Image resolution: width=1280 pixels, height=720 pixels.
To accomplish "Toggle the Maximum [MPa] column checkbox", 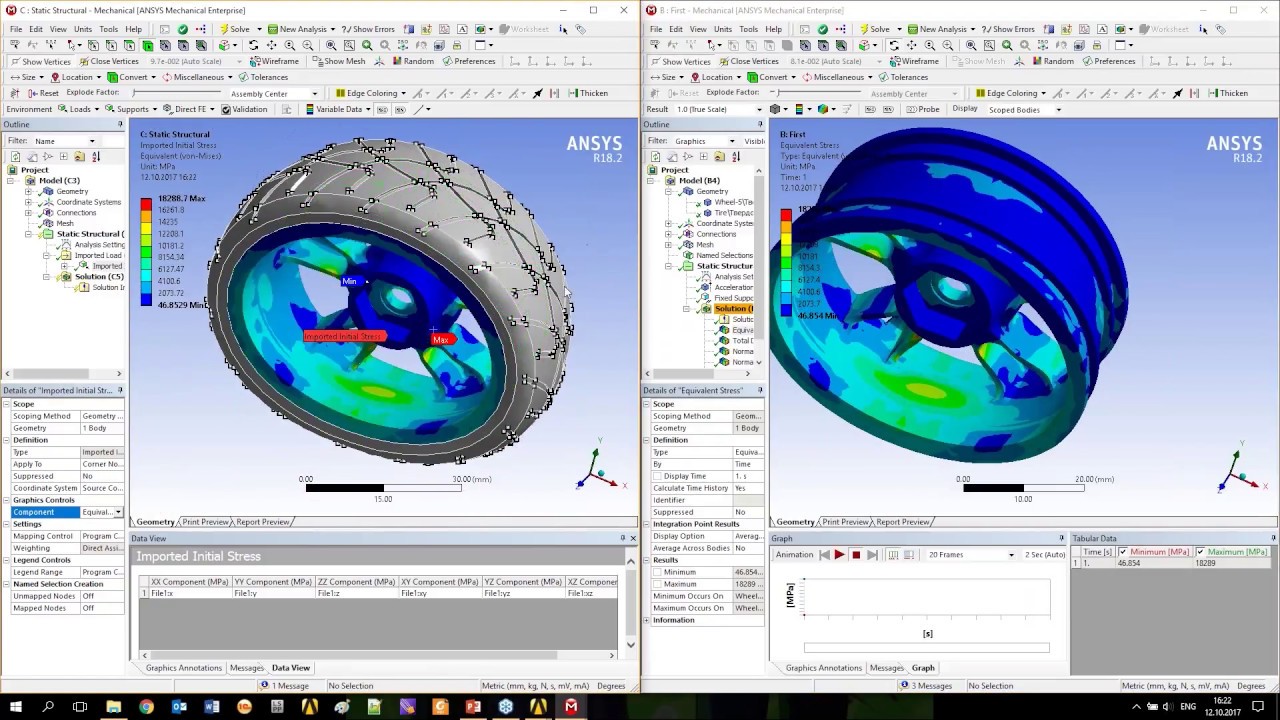I will tap(1200, 552).
